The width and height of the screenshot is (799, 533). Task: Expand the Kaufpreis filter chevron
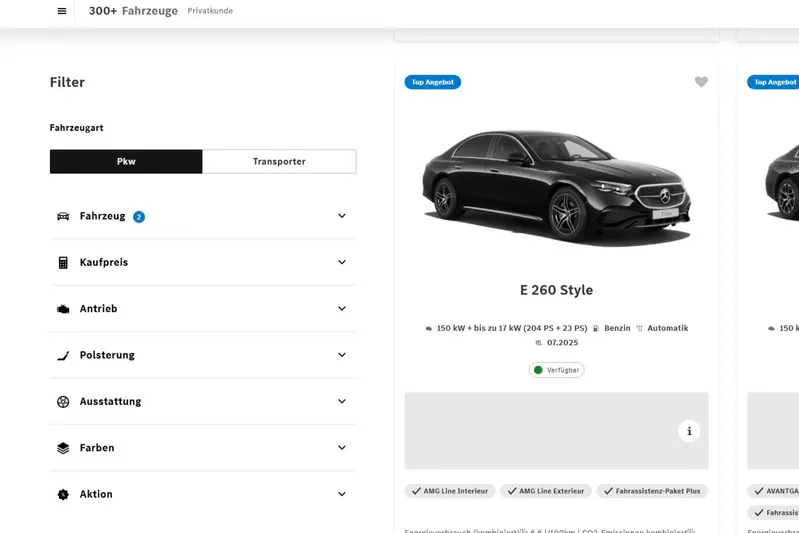coord(341,263)
